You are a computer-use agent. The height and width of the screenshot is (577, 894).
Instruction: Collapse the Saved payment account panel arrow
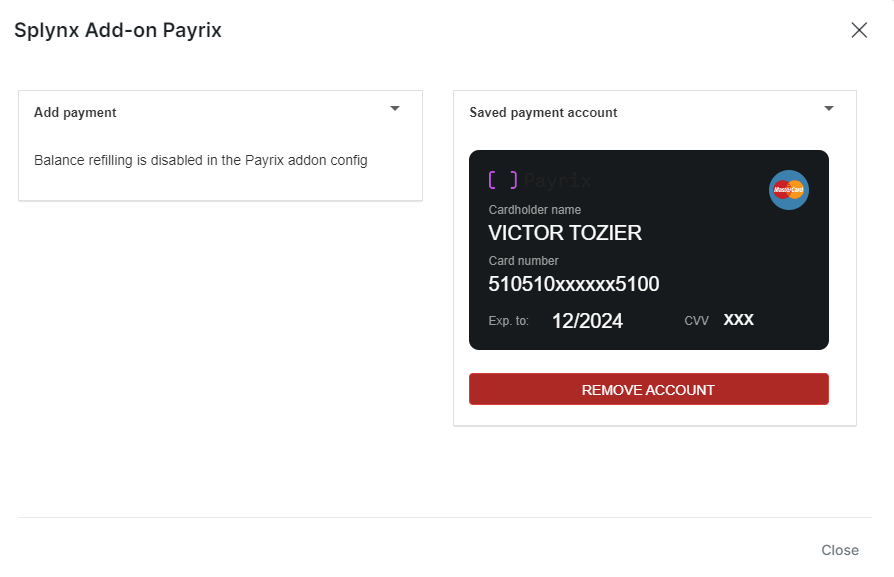(828, 108)
